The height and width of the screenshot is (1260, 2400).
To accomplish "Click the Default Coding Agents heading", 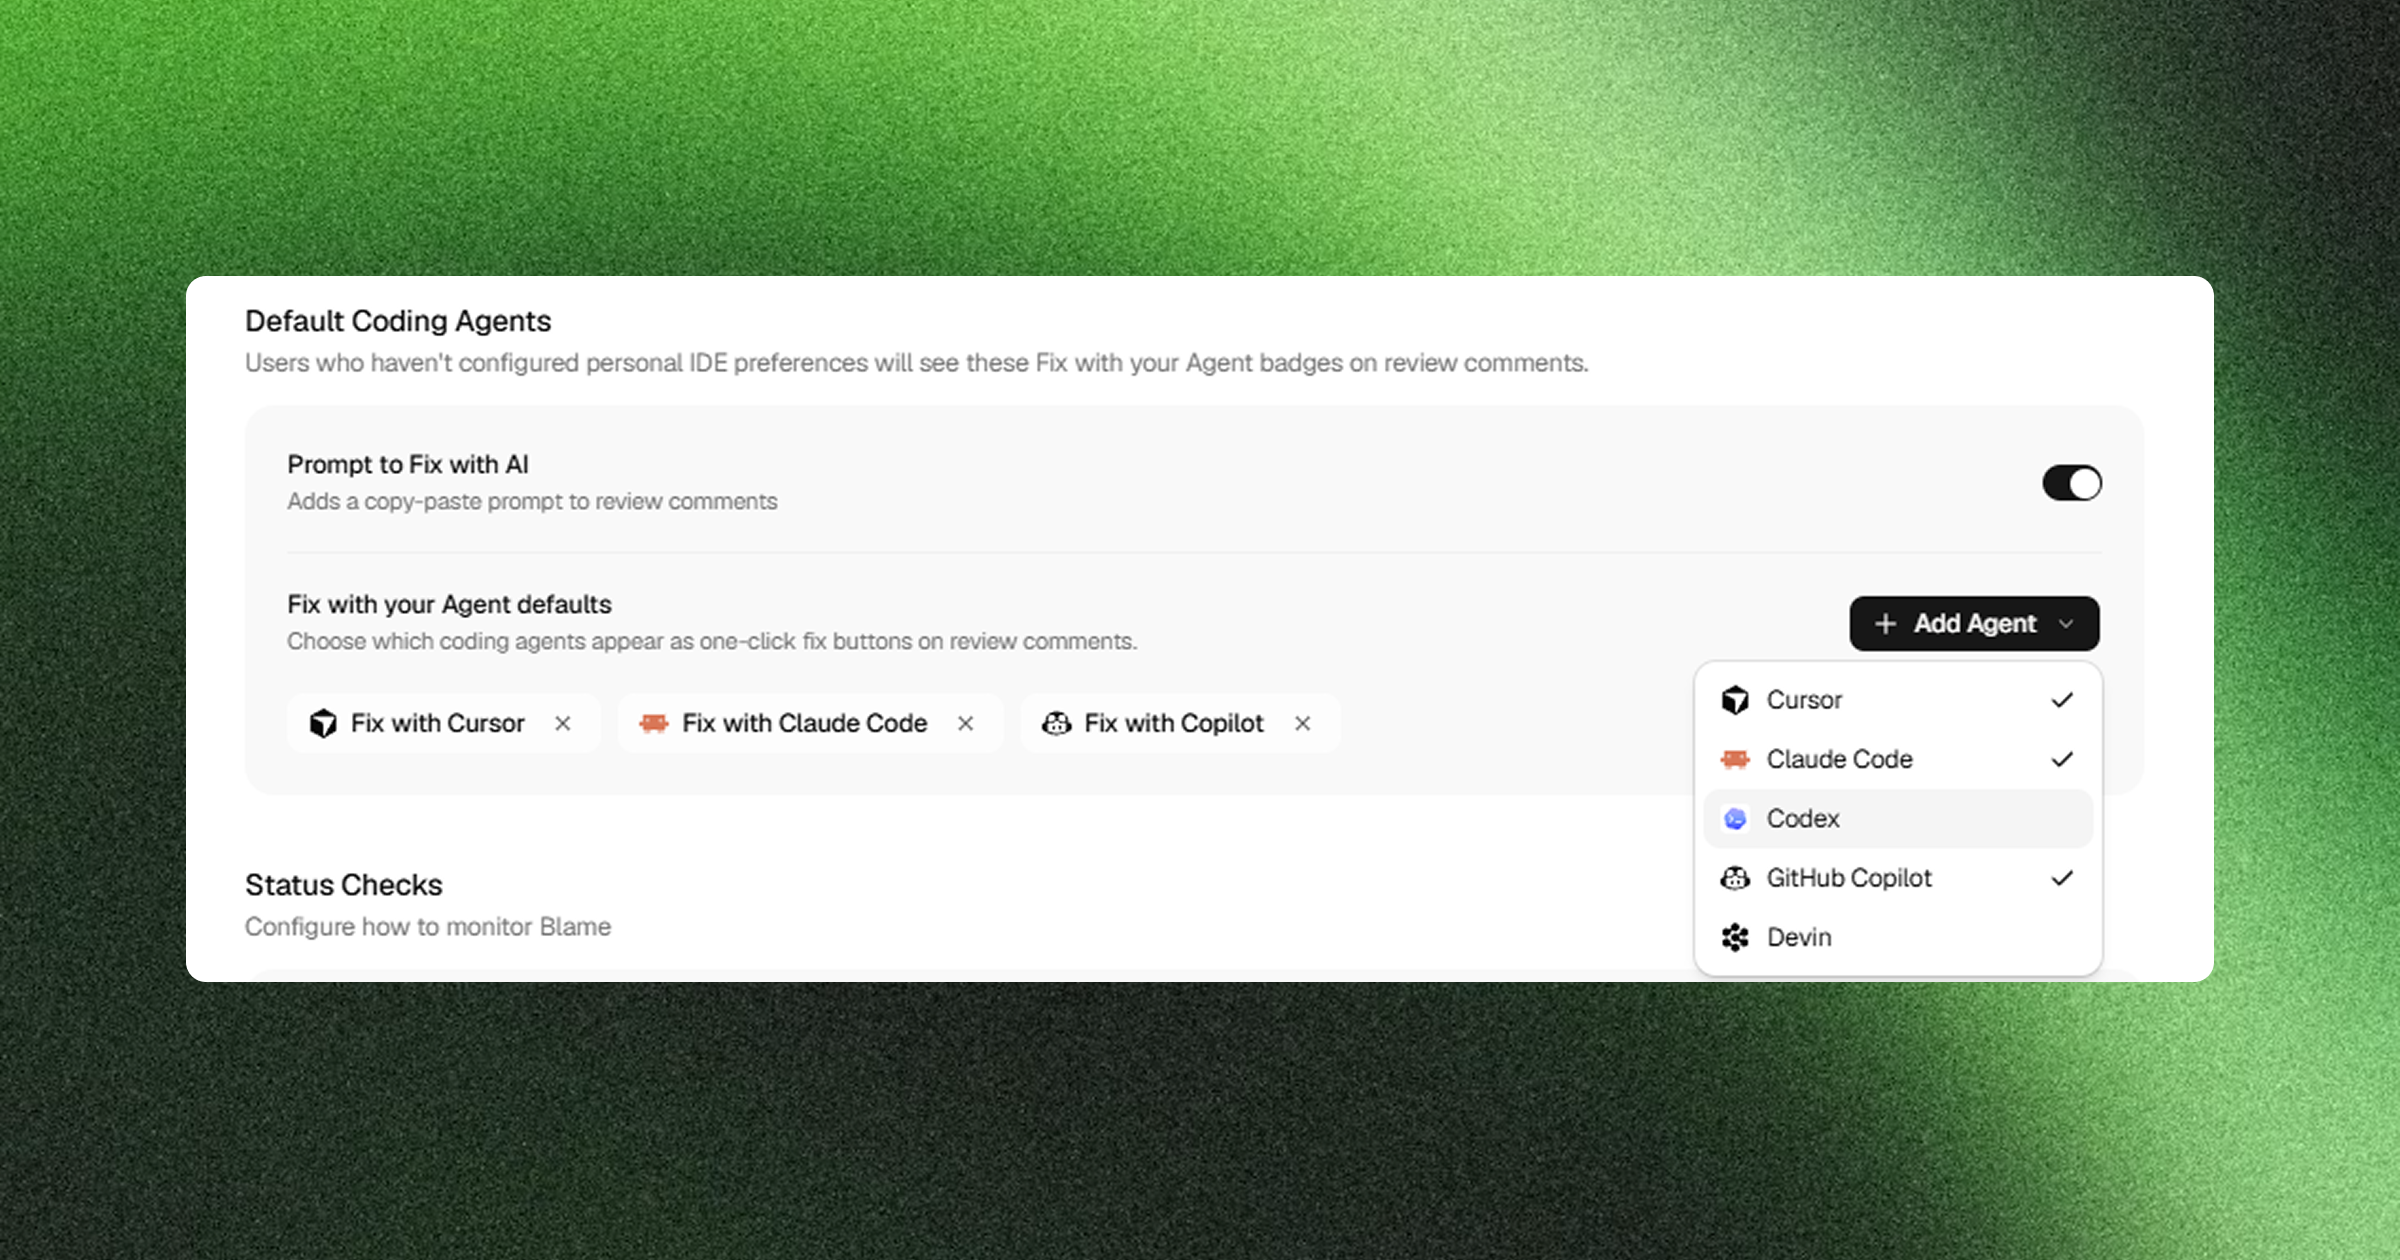I will 398,321.
